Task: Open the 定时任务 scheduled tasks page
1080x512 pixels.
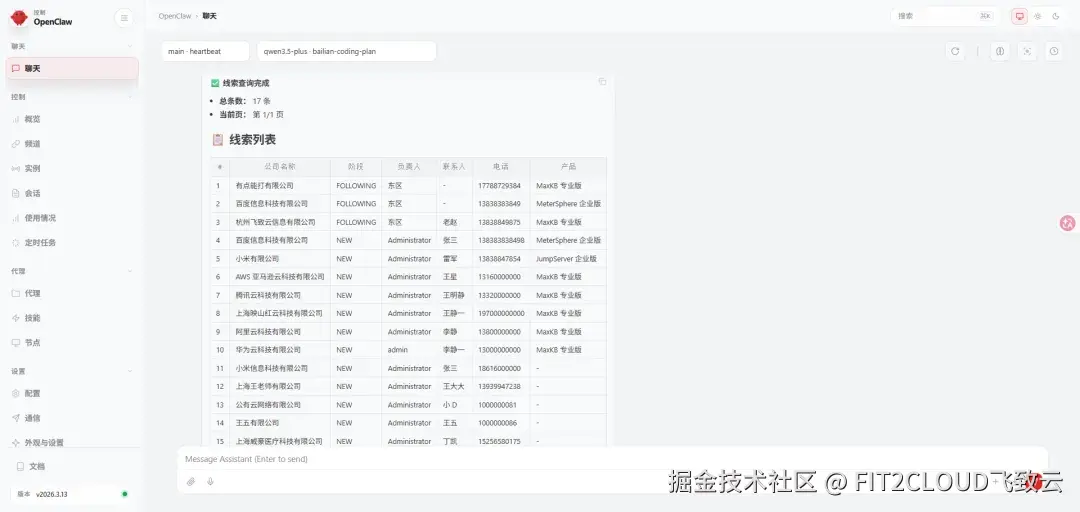Action: [x=72, y=243]
